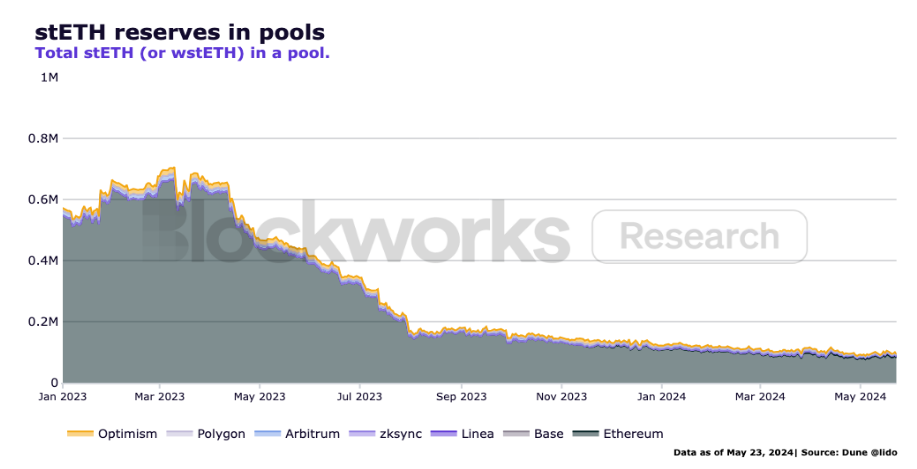Hide the zksync series via legend
The height and width of the screenshot is (469, 917).
(x=385, y=433)
